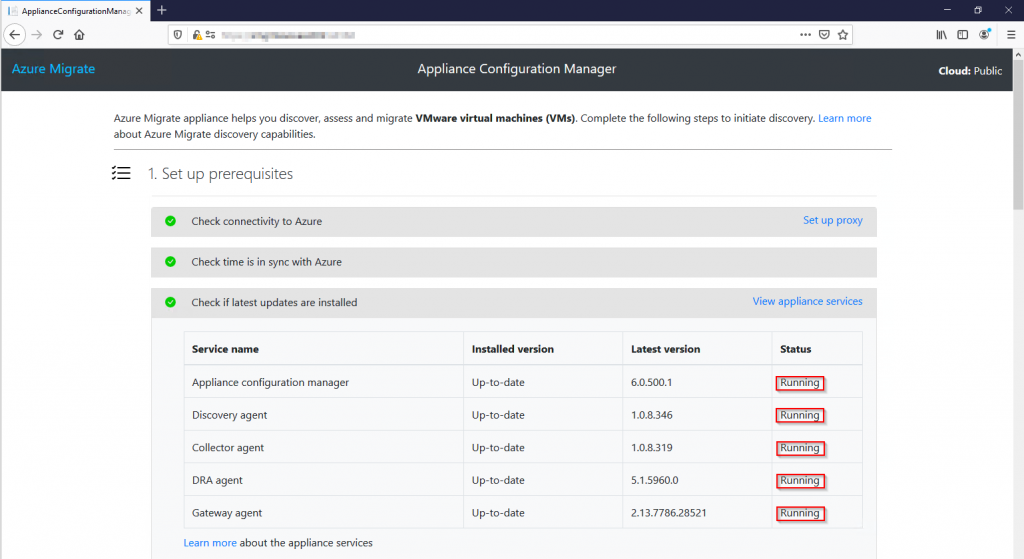Click the insecure connection padlock icon
Viewport: 1024px width, 559px height.
tap(197, 35)
